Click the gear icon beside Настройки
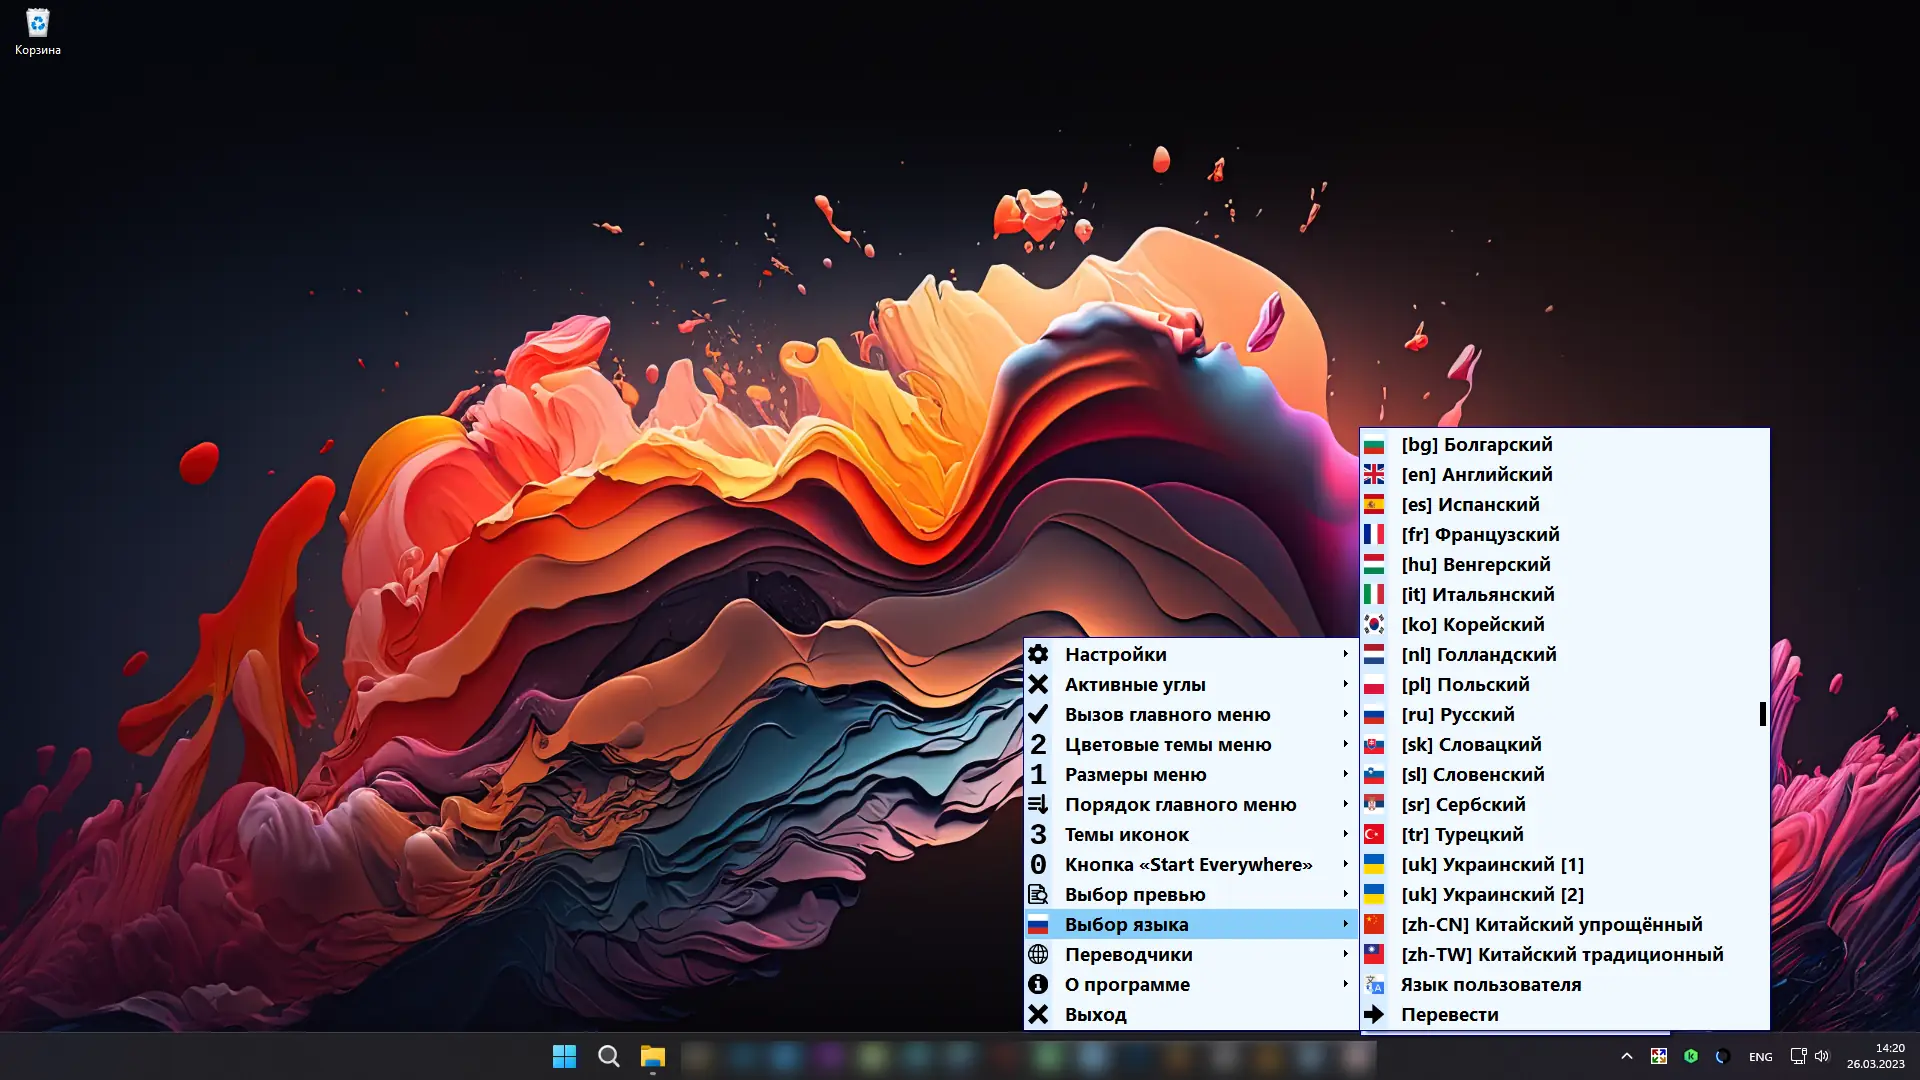Screen dimensions: 1920x1080 click(x=1038, y=654)
